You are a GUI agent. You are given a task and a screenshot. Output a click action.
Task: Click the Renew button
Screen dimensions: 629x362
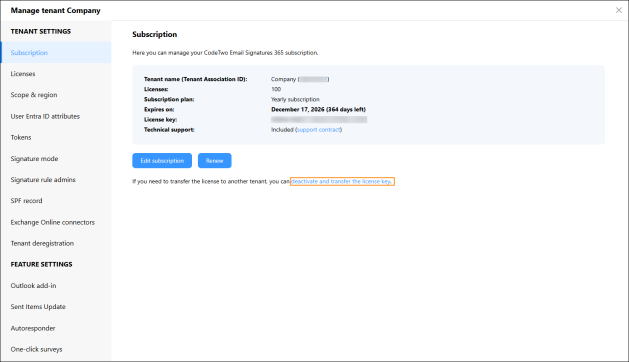click(x=215, y=161)
